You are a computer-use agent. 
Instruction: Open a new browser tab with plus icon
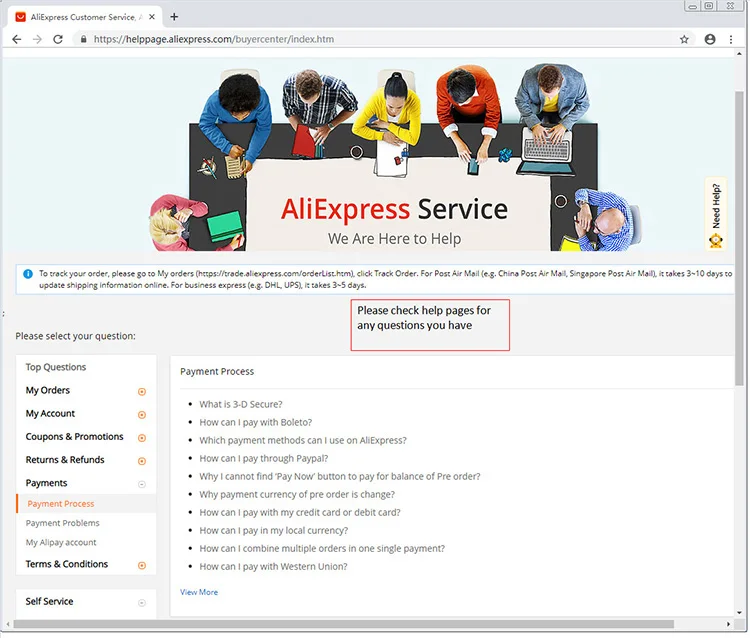point(174,17)
